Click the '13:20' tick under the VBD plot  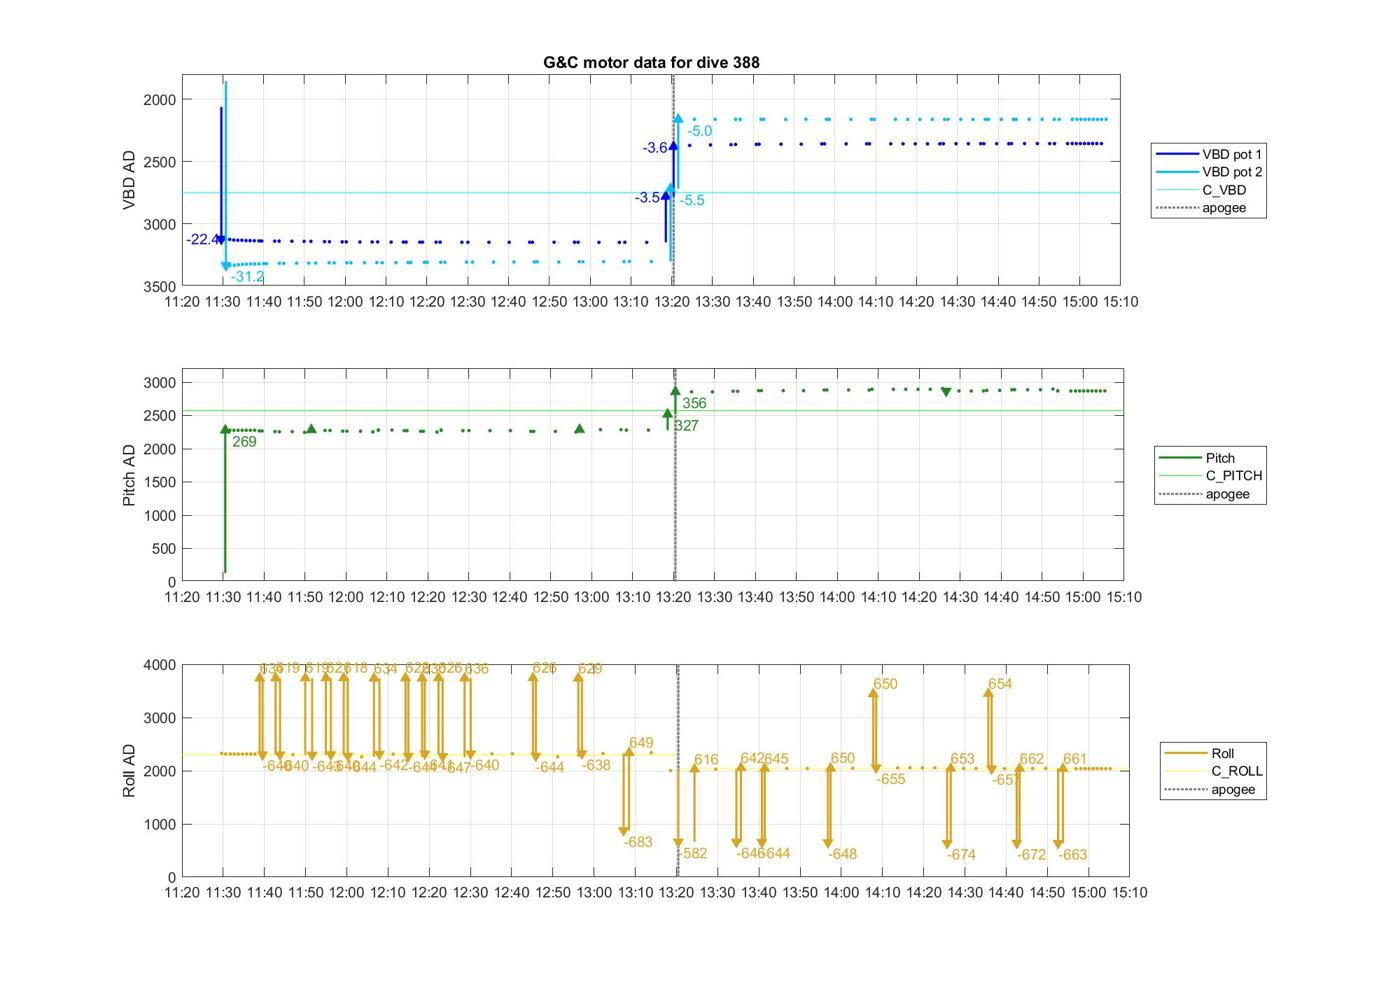pos(672,301)
